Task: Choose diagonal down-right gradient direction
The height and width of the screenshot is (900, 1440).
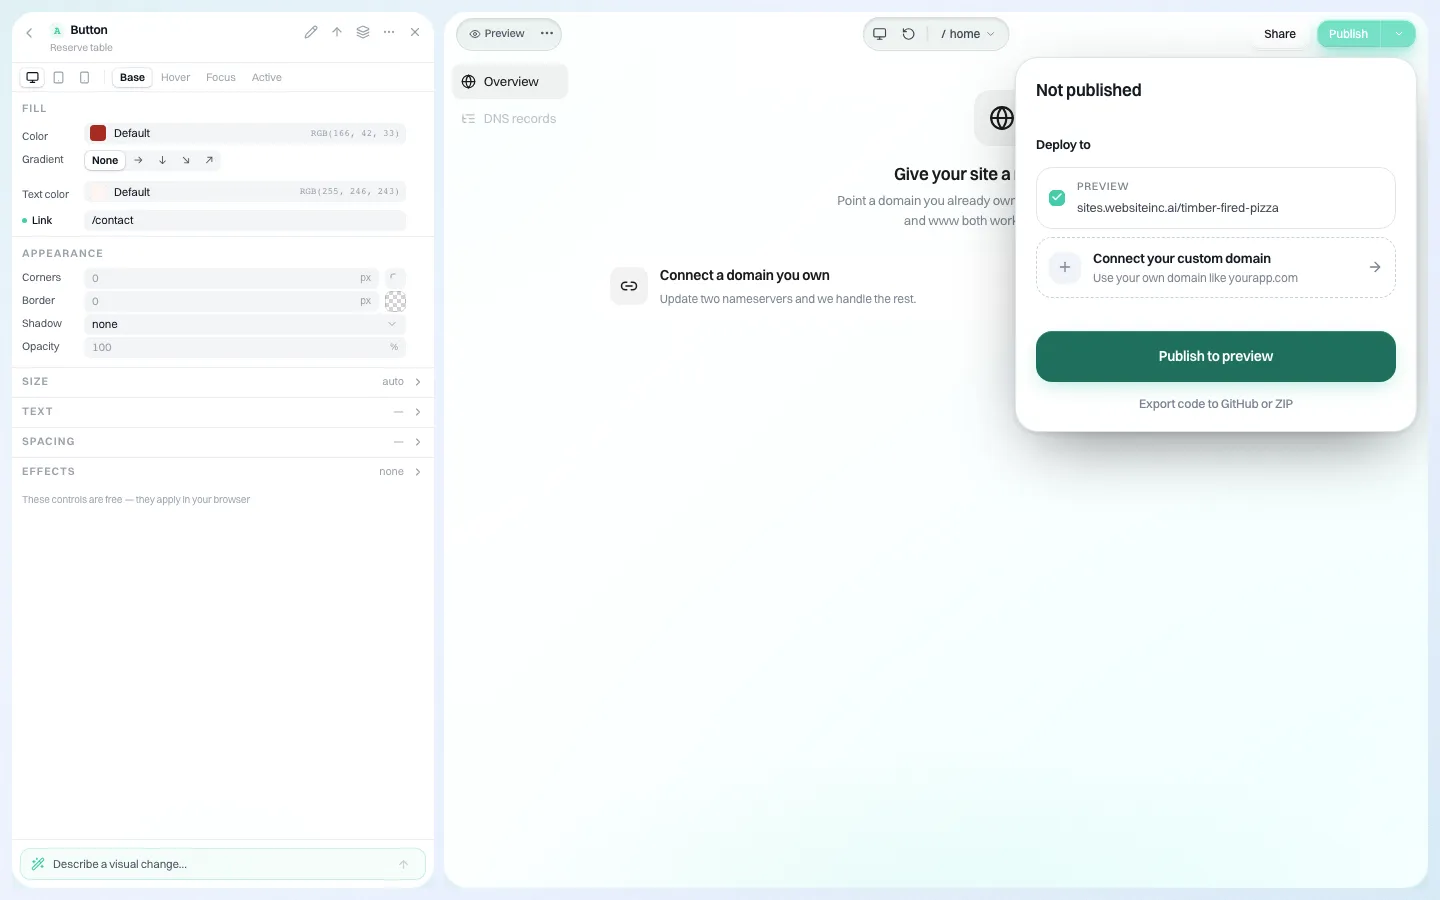Action: (186, 160)
